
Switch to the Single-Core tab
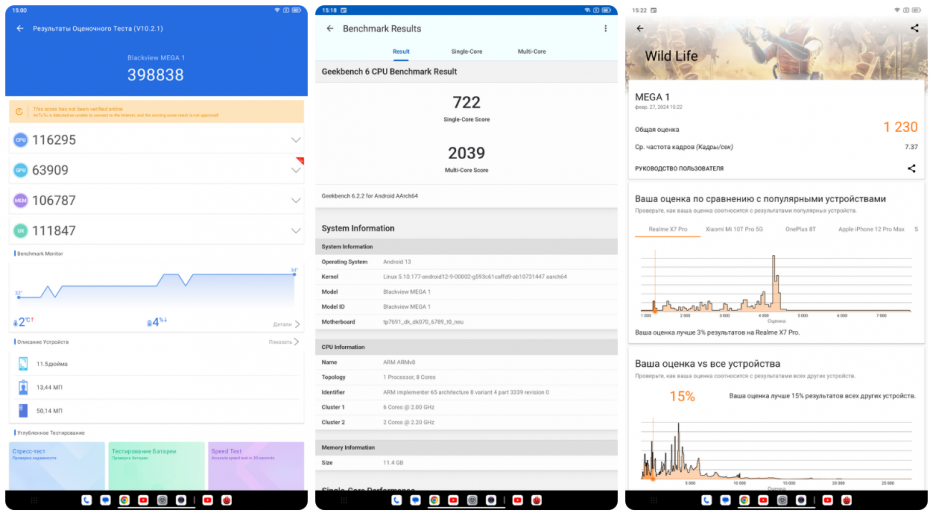click(467, 52)
